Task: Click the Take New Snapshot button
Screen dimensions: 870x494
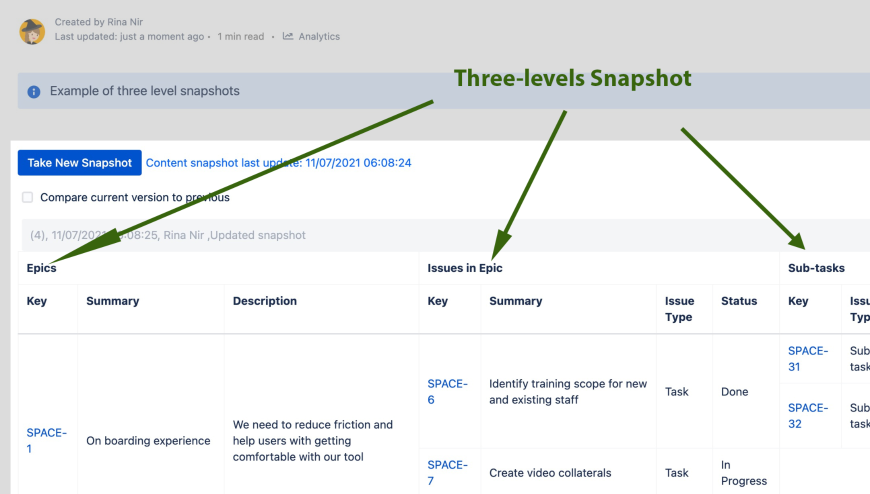Action: [79, 163]
